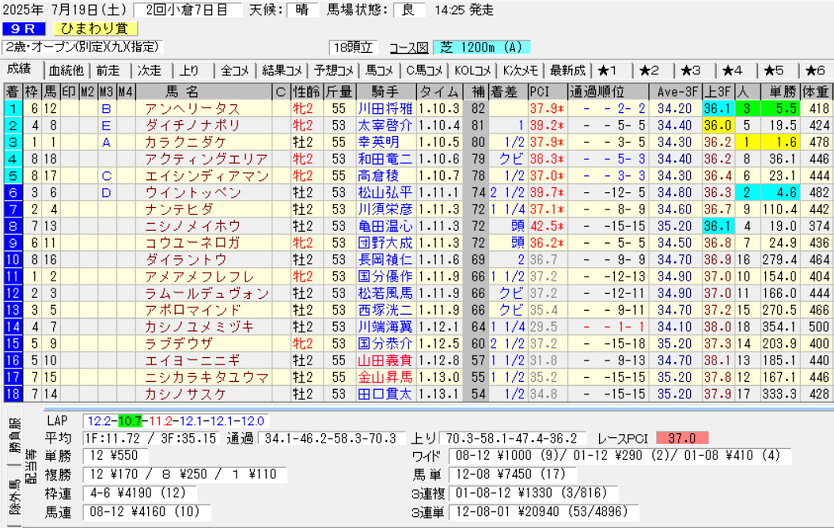Switch to the 血統他 tab
The width and height of the screenshot is (834, 528).
67,70
